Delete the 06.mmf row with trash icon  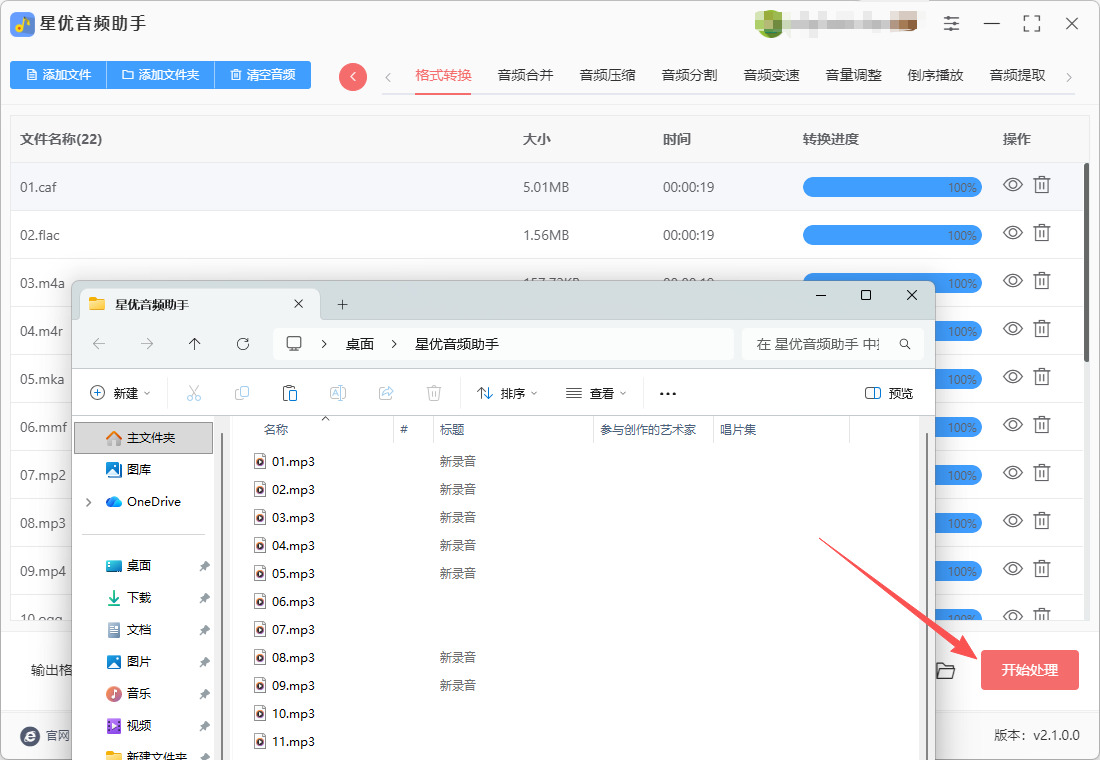click(x=1042, y=425)
